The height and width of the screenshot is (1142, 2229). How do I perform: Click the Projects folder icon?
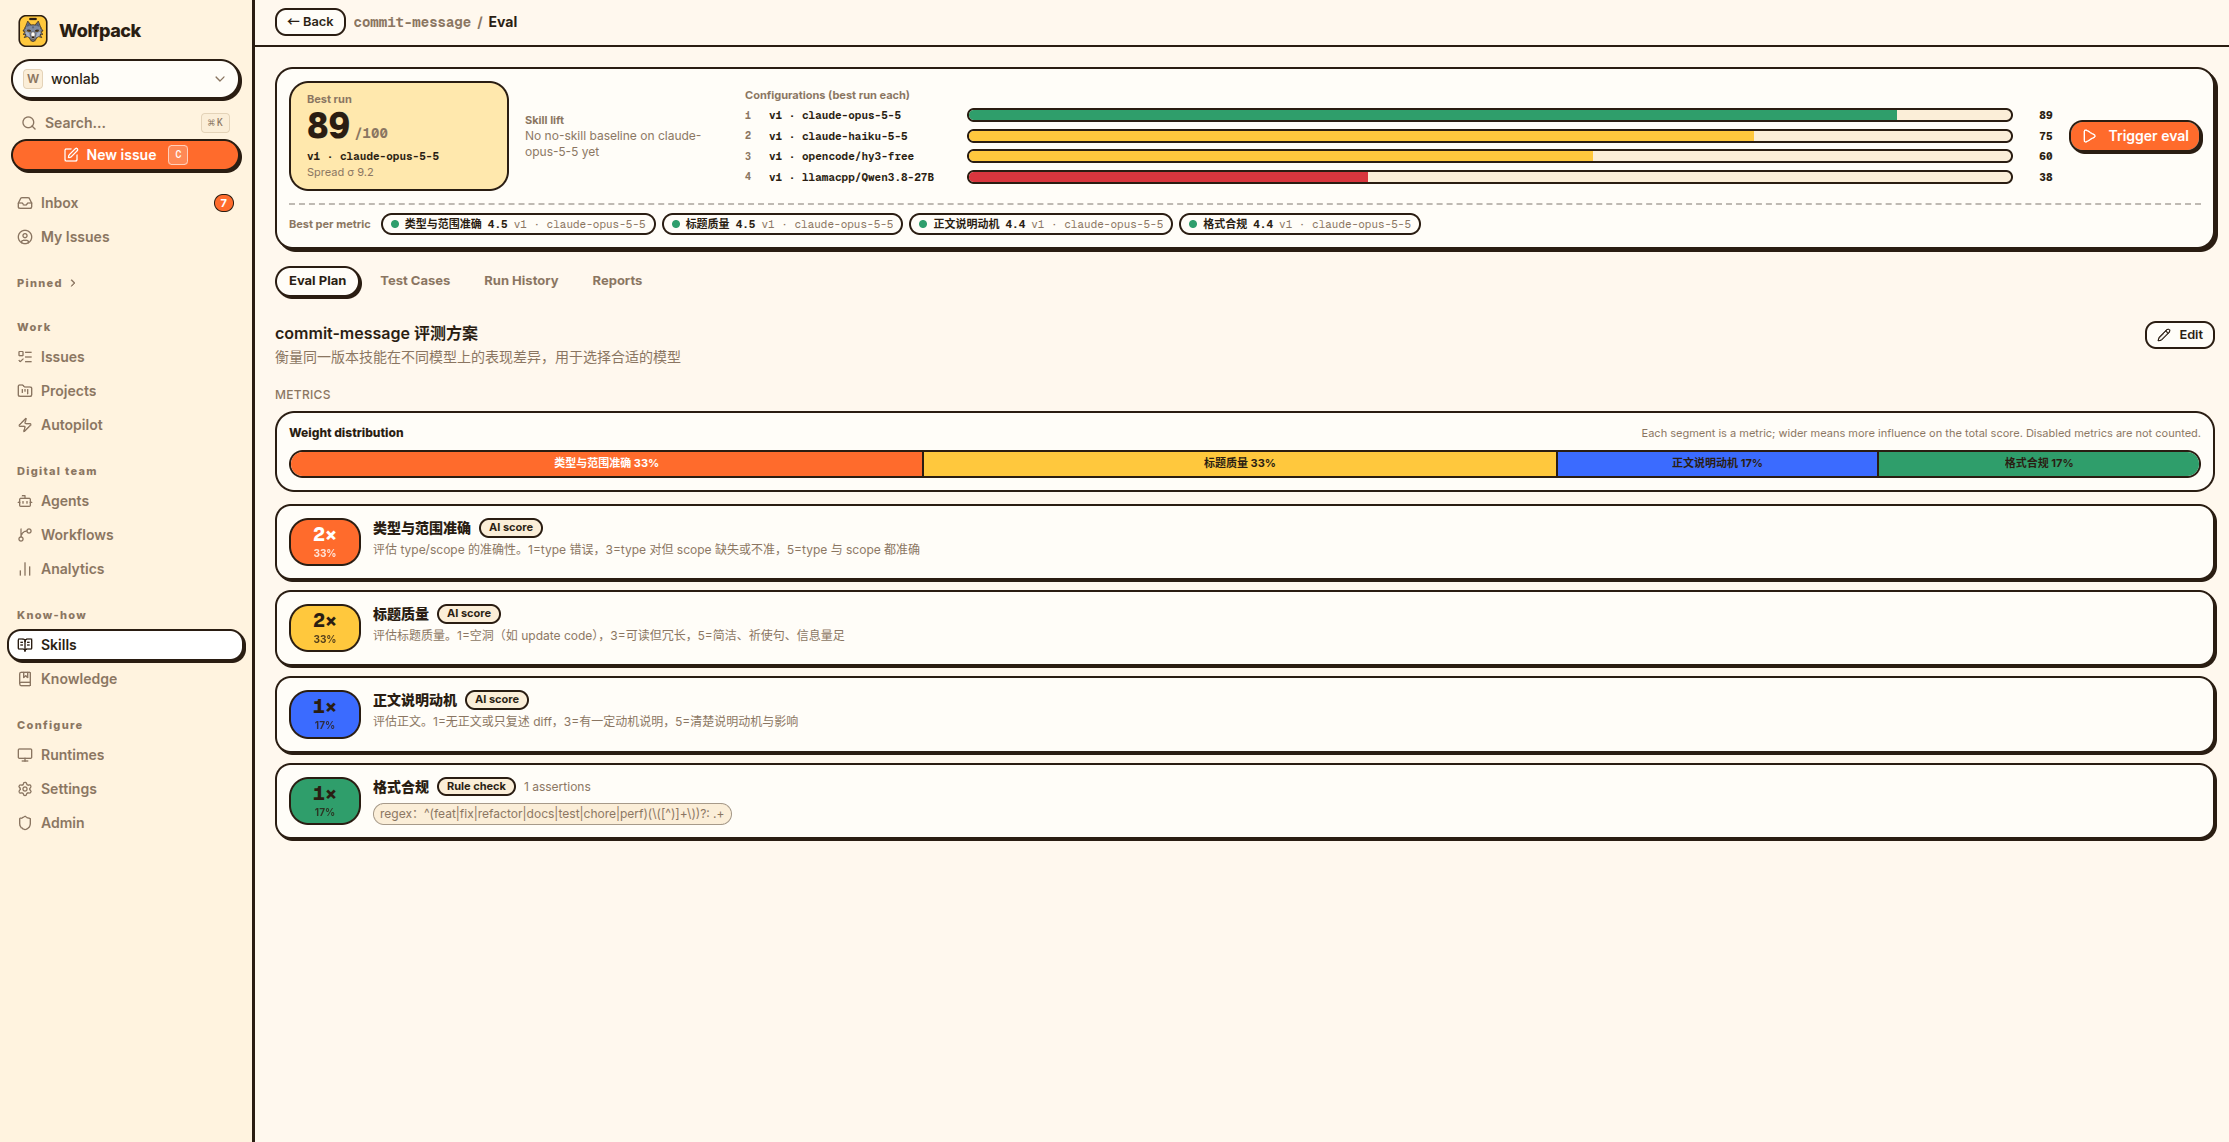point(25,391)
